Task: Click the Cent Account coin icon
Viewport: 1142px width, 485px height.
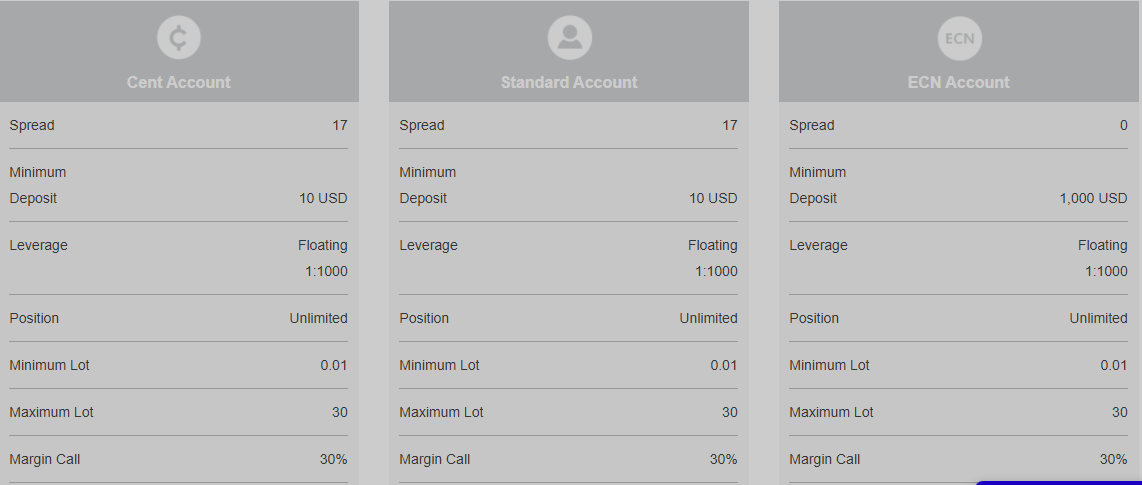Action: 178,37
